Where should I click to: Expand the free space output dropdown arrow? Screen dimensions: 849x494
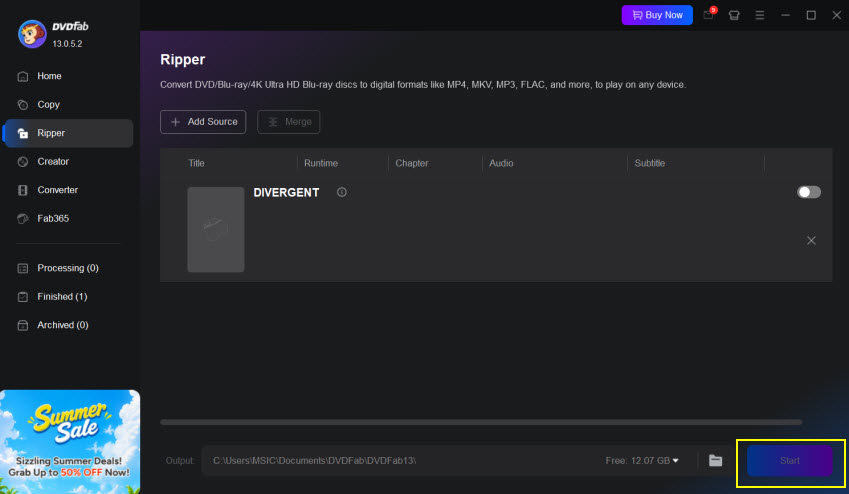(675, 460)
